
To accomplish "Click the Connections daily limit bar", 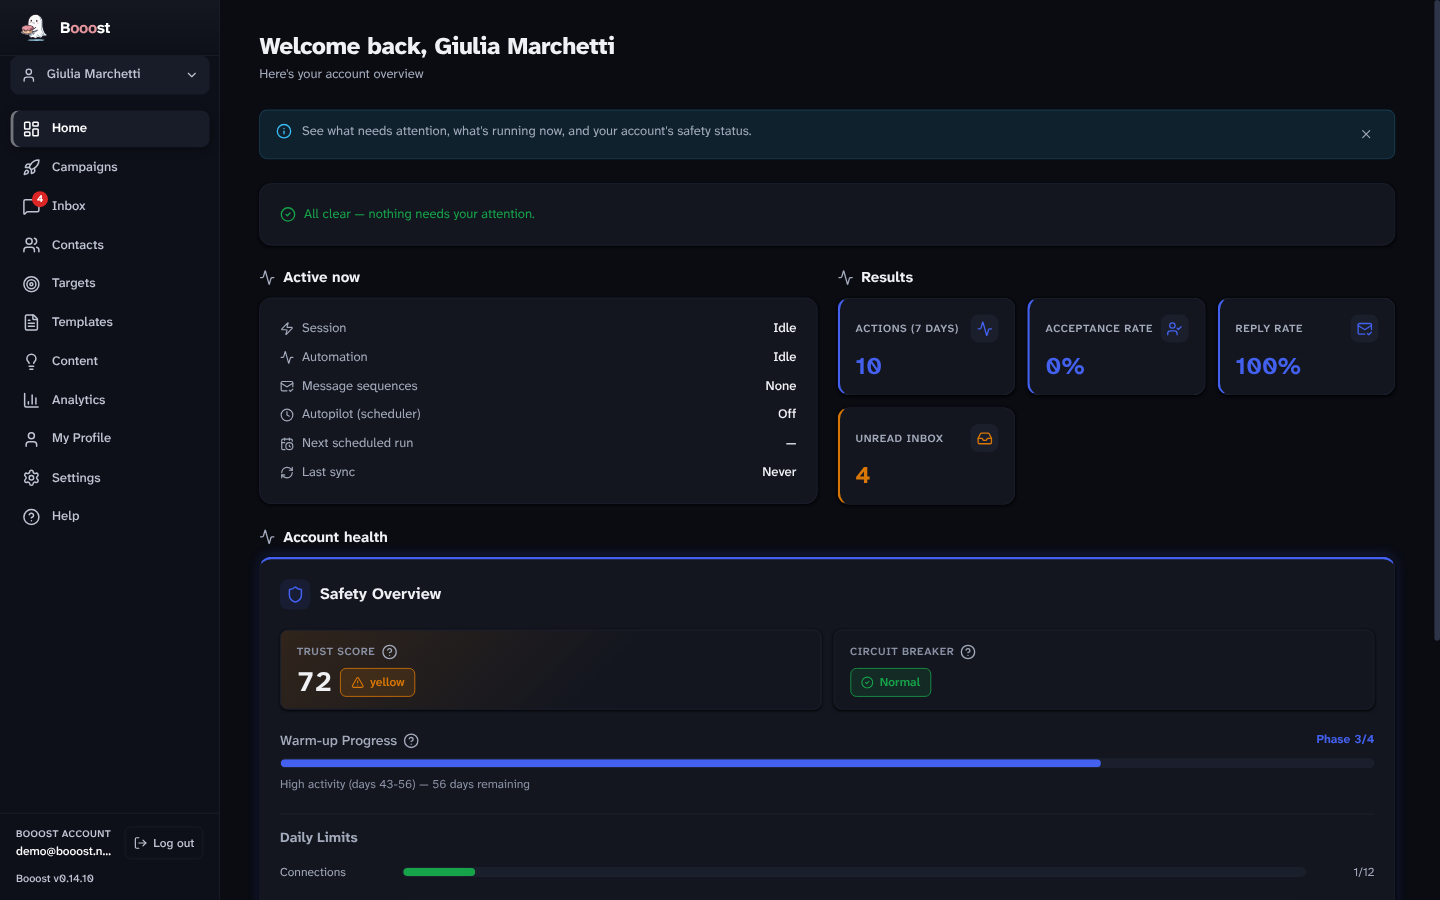I will click(x=855, y=872).
